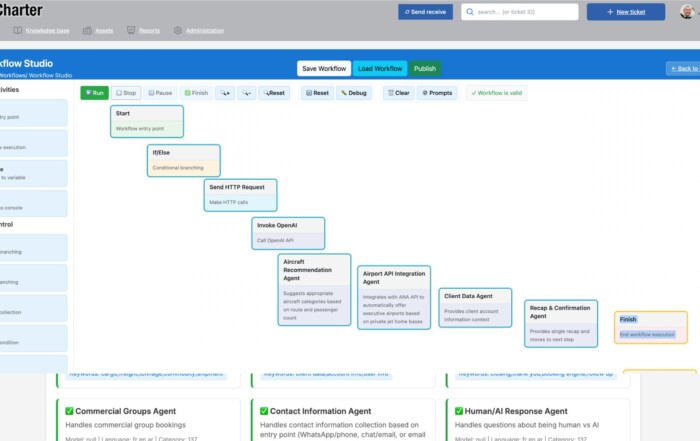Click the Save Workflow button
This screenshot has height=441, width=700.
(x=323, y=68)
